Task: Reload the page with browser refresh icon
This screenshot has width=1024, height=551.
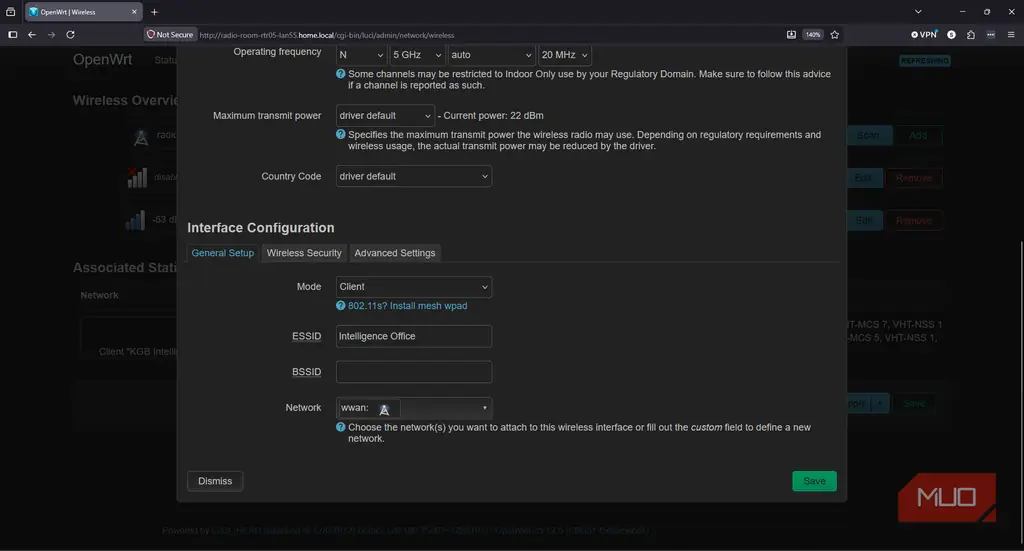Action: (71, 35)
